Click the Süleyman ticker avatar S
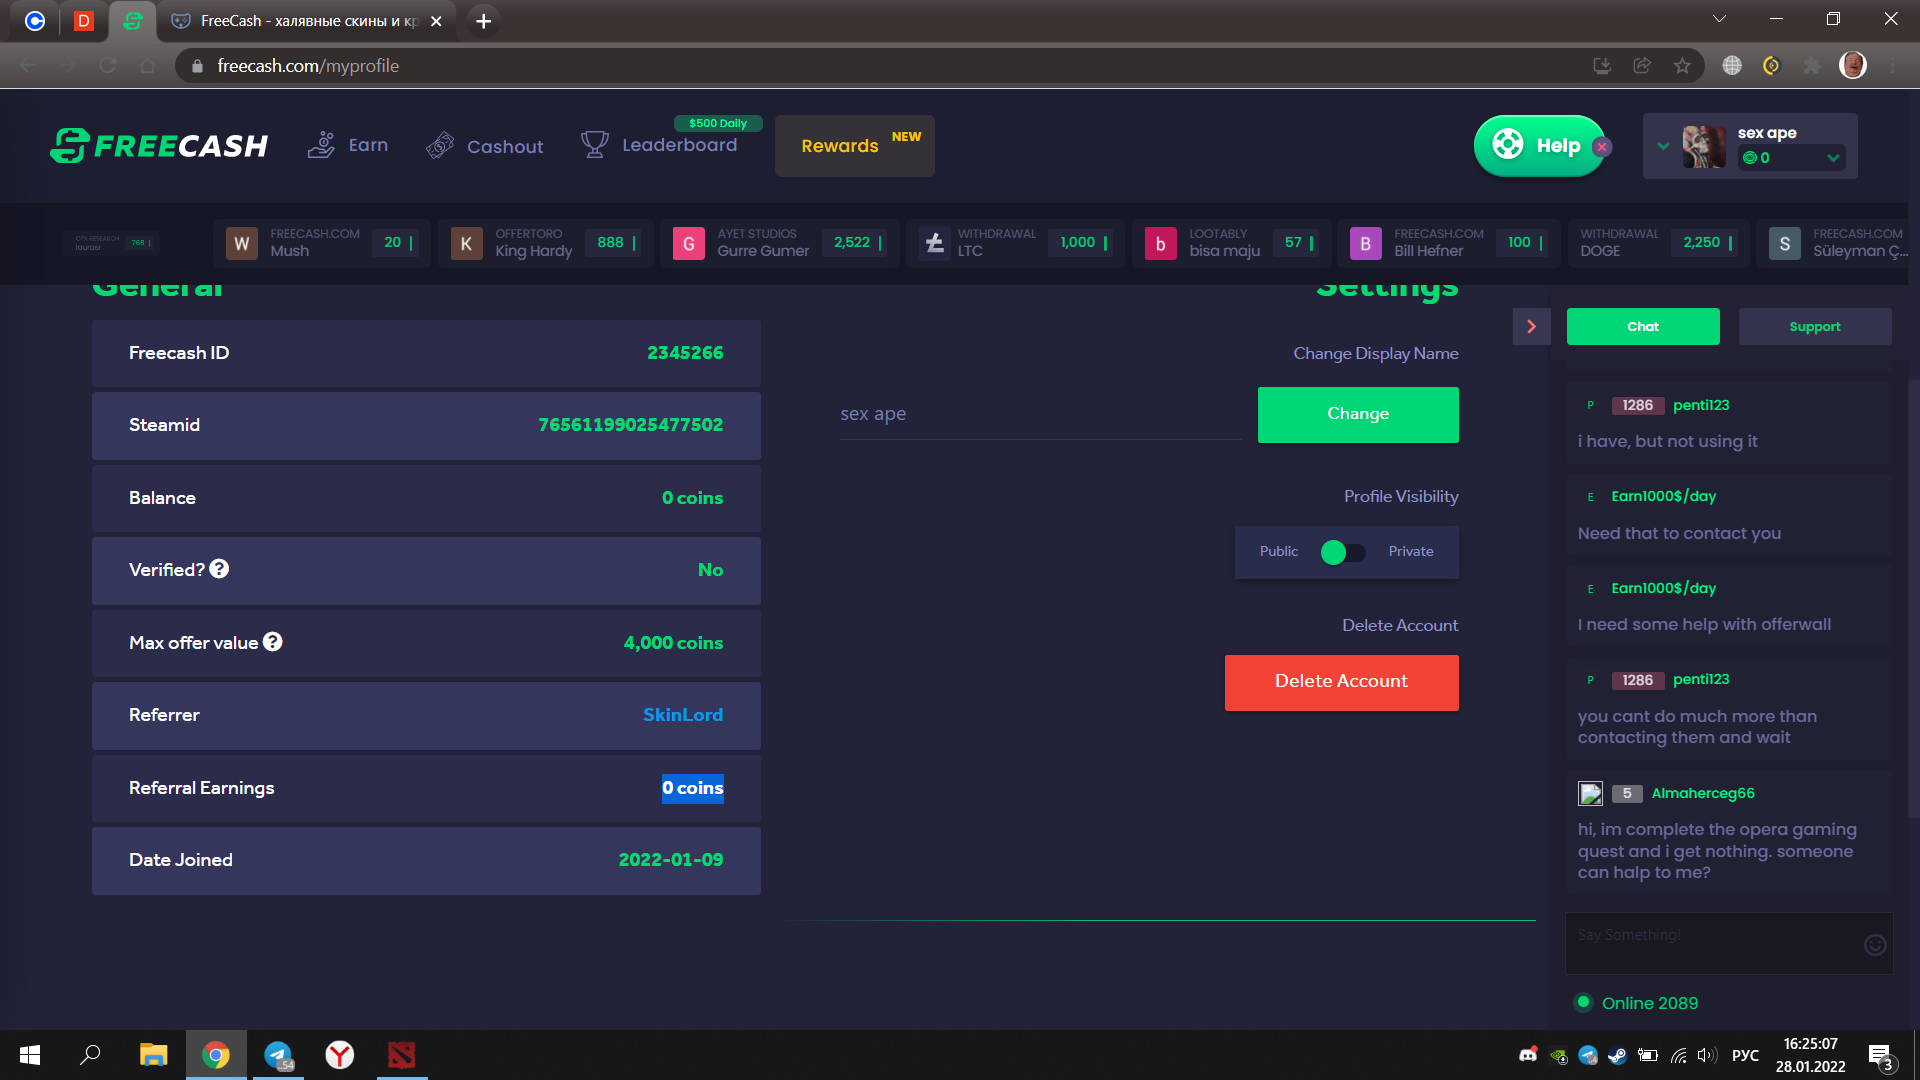 [x=1785, y=243]
